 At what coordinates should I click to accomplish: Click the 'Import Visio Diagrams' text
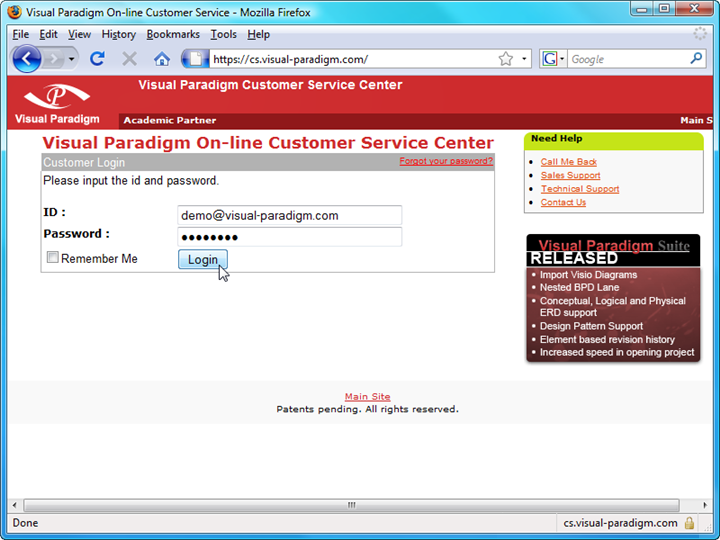click(x=588, y=275)
